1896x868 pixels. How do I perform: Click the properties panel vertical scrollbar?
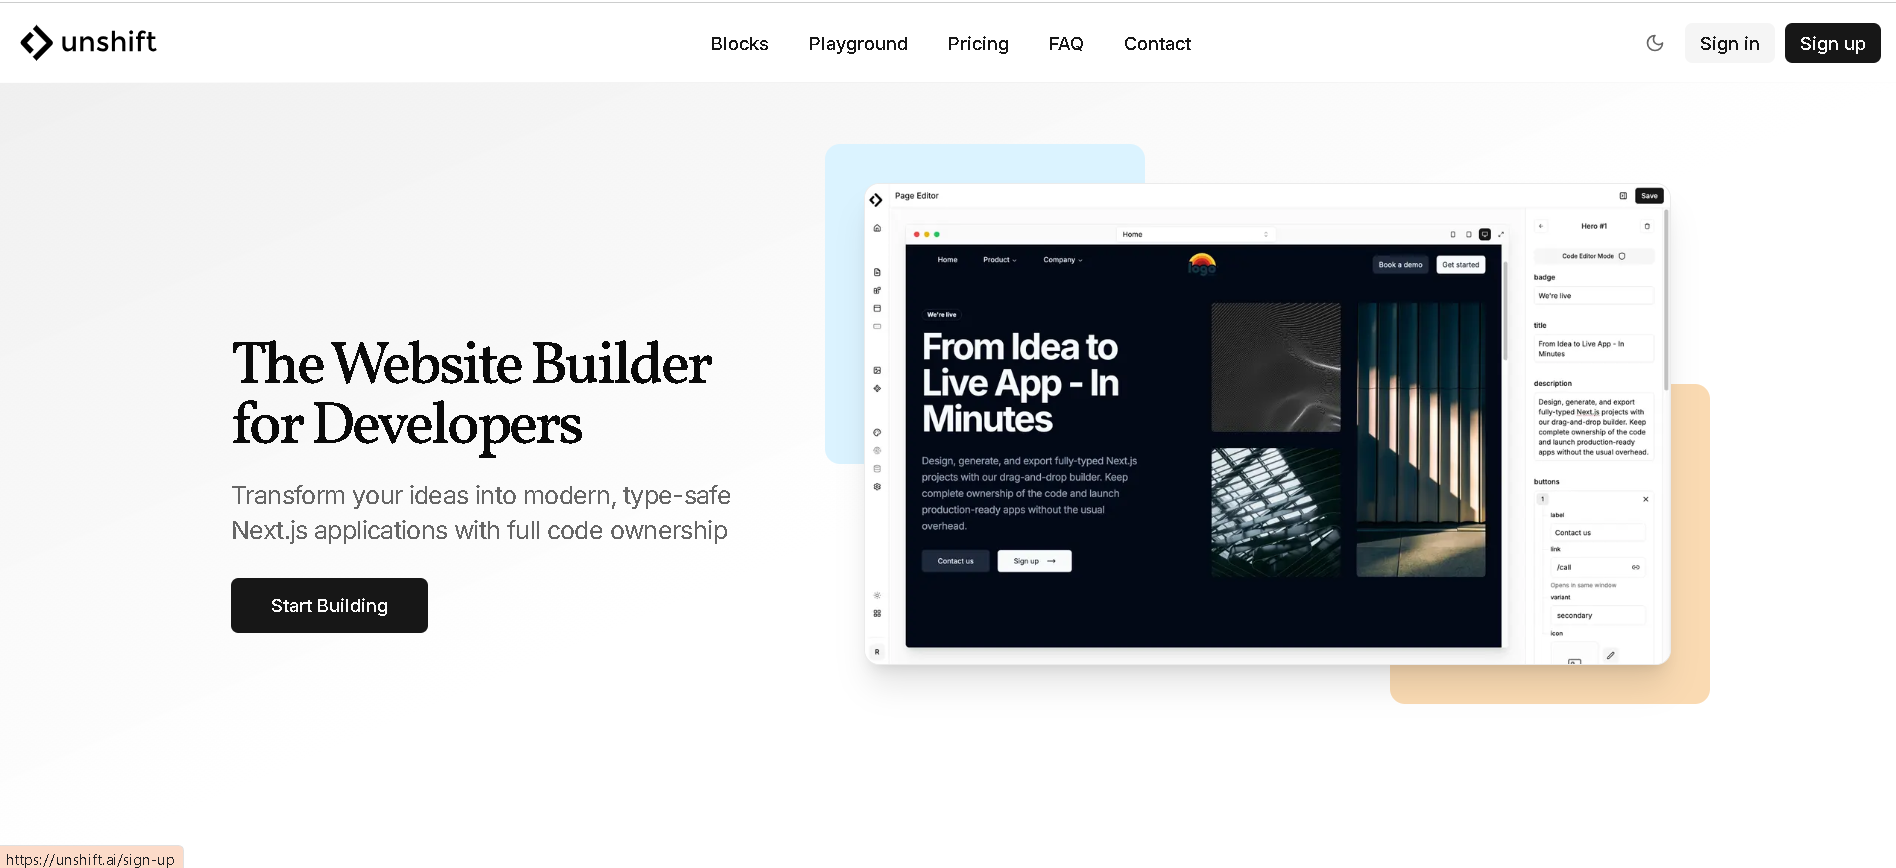point(1665,300)
